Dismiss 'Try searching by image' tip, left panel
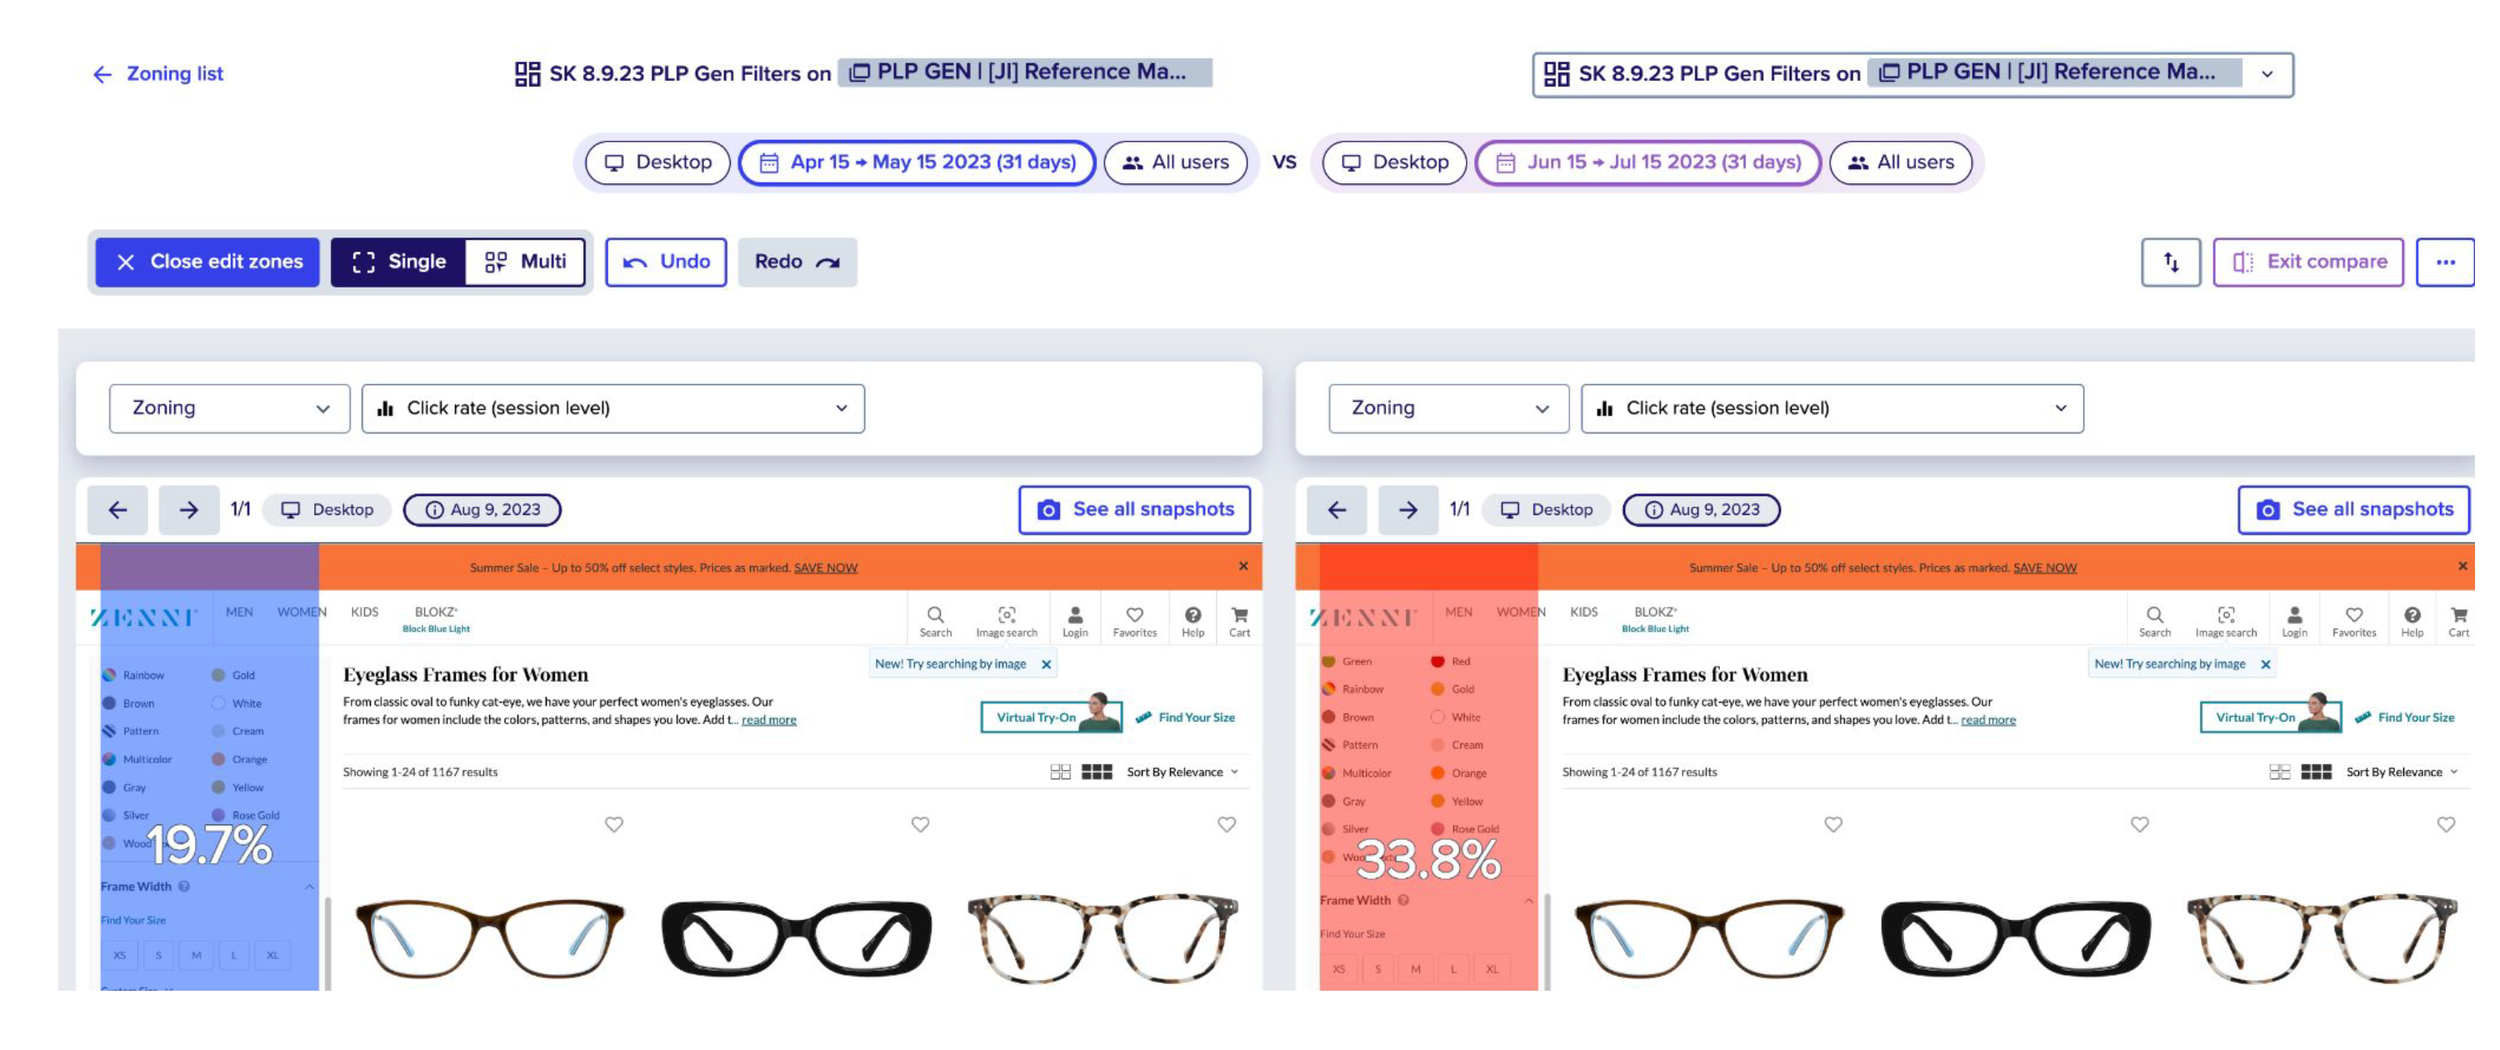Viewport: 2500px width, 1050px height. [1046, 665]
